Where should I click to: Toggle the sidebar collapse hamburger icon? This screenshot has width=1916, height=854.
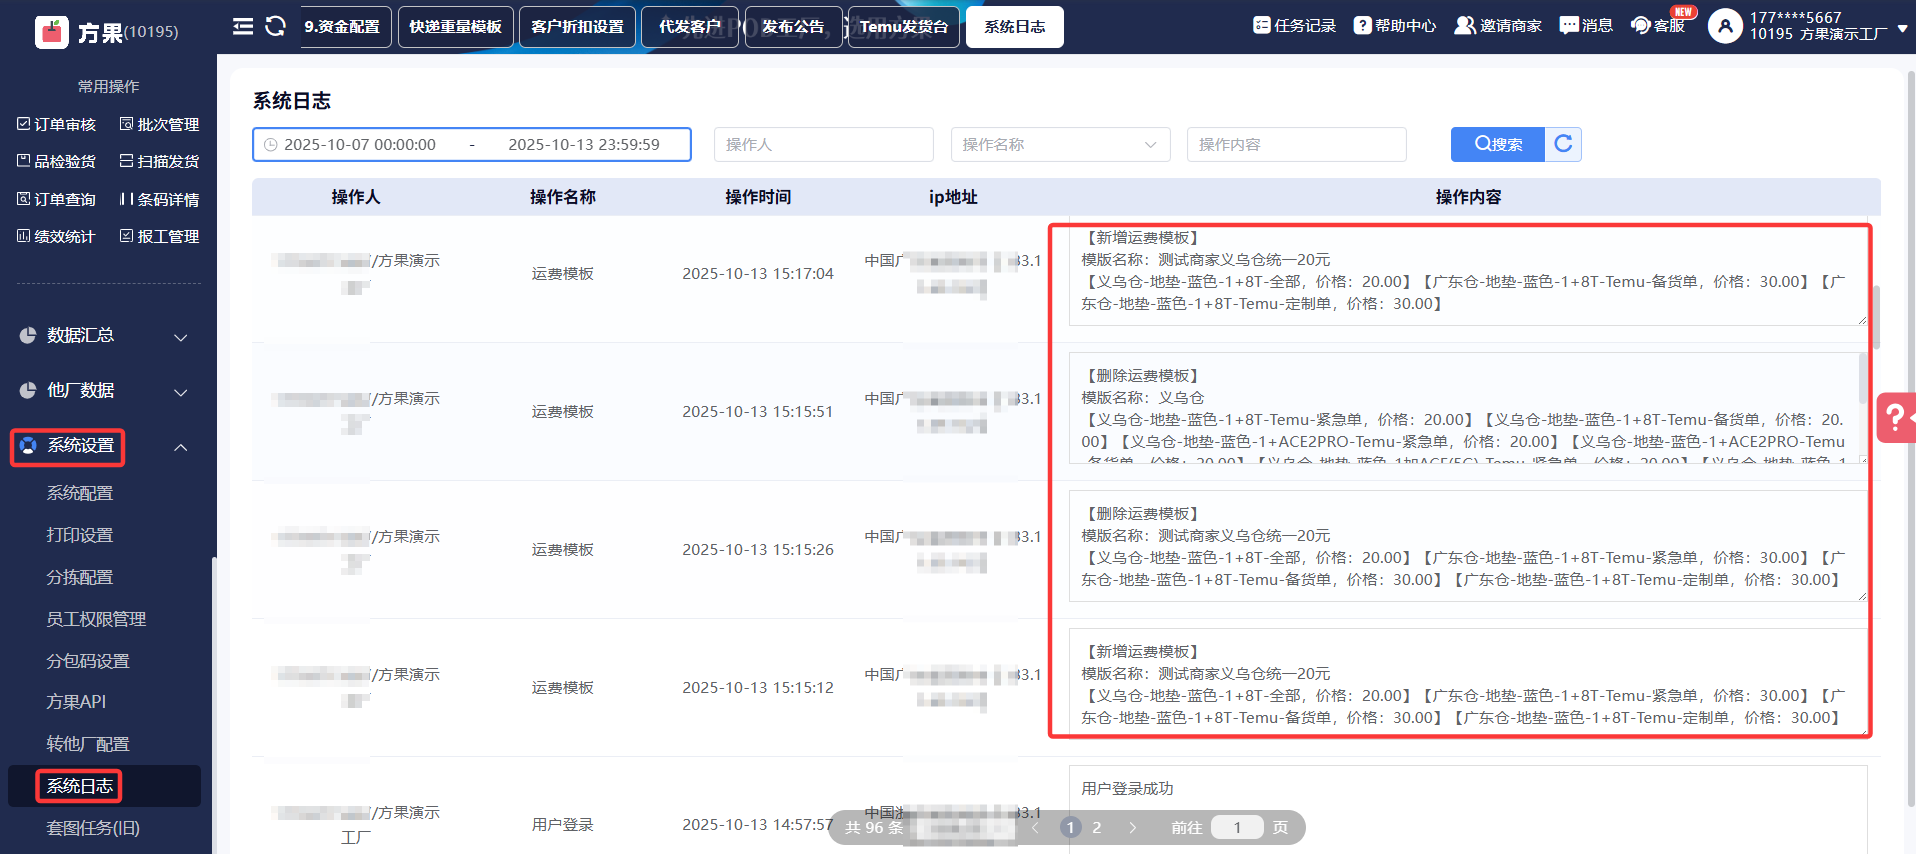tap(243, 27)
